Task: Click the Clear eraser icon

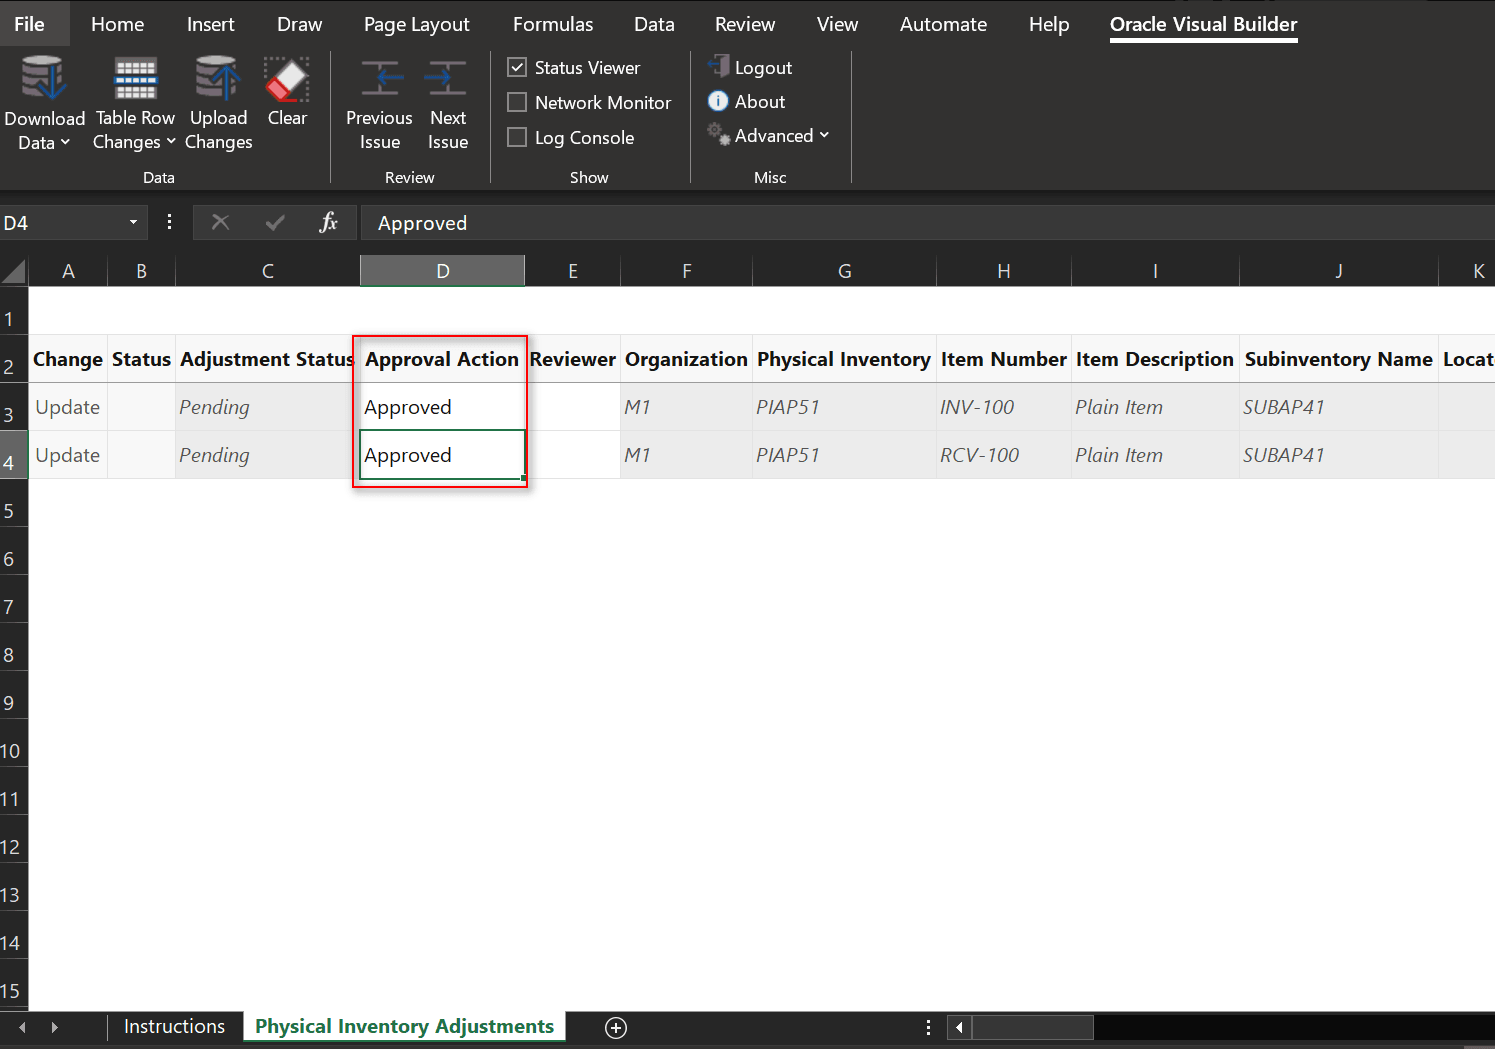Action: pyautogui.click(x=287, y=79)
